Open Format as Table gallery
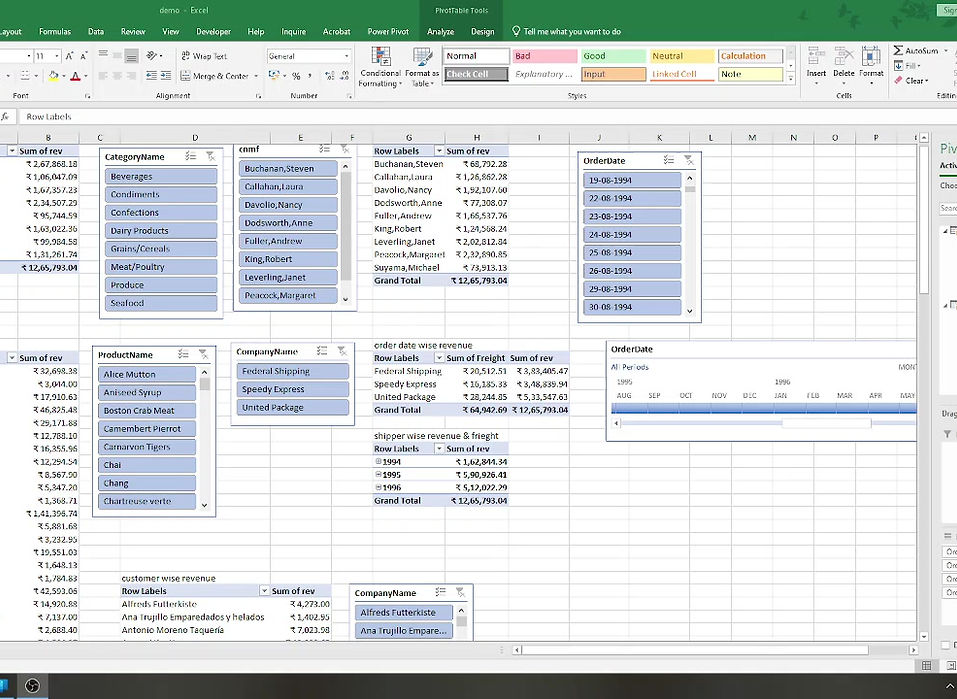The image size is (957, 699). [422, 67]
